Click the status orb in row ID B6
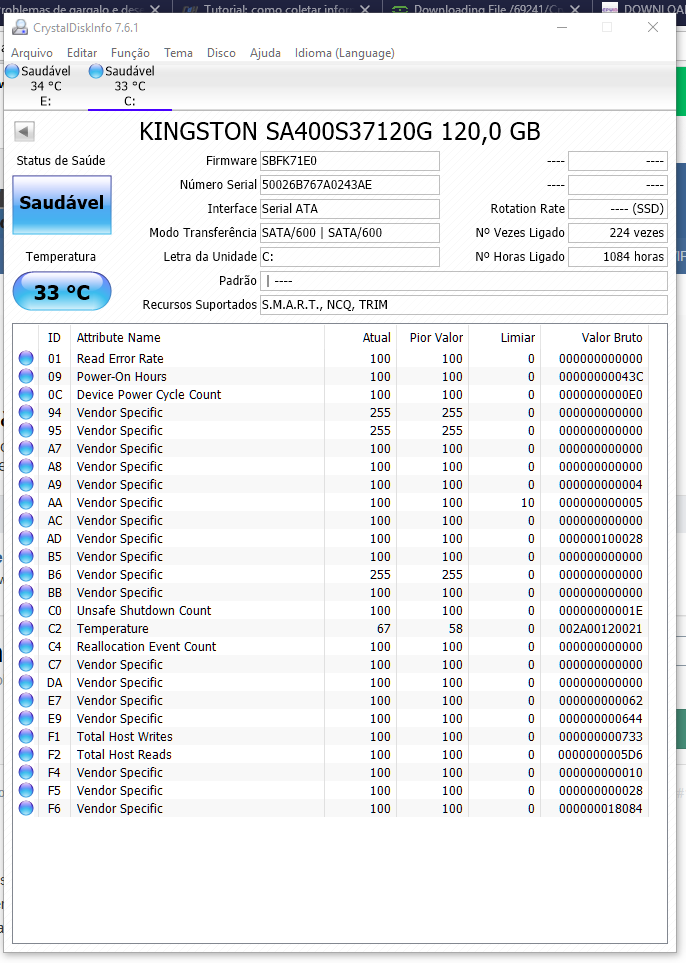Screen dimensions: 686x963 click(x=26, y=574)
